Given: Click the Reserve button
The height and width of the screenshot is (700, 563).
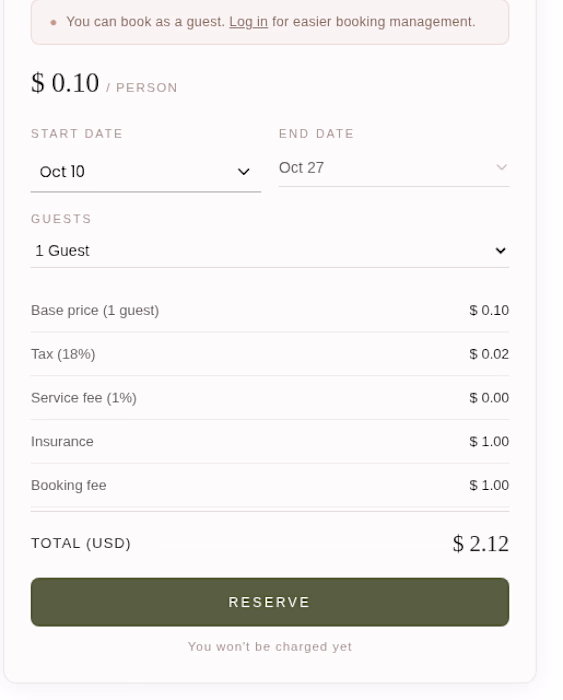Looking at the screenshot, I should tap(270, 602).
